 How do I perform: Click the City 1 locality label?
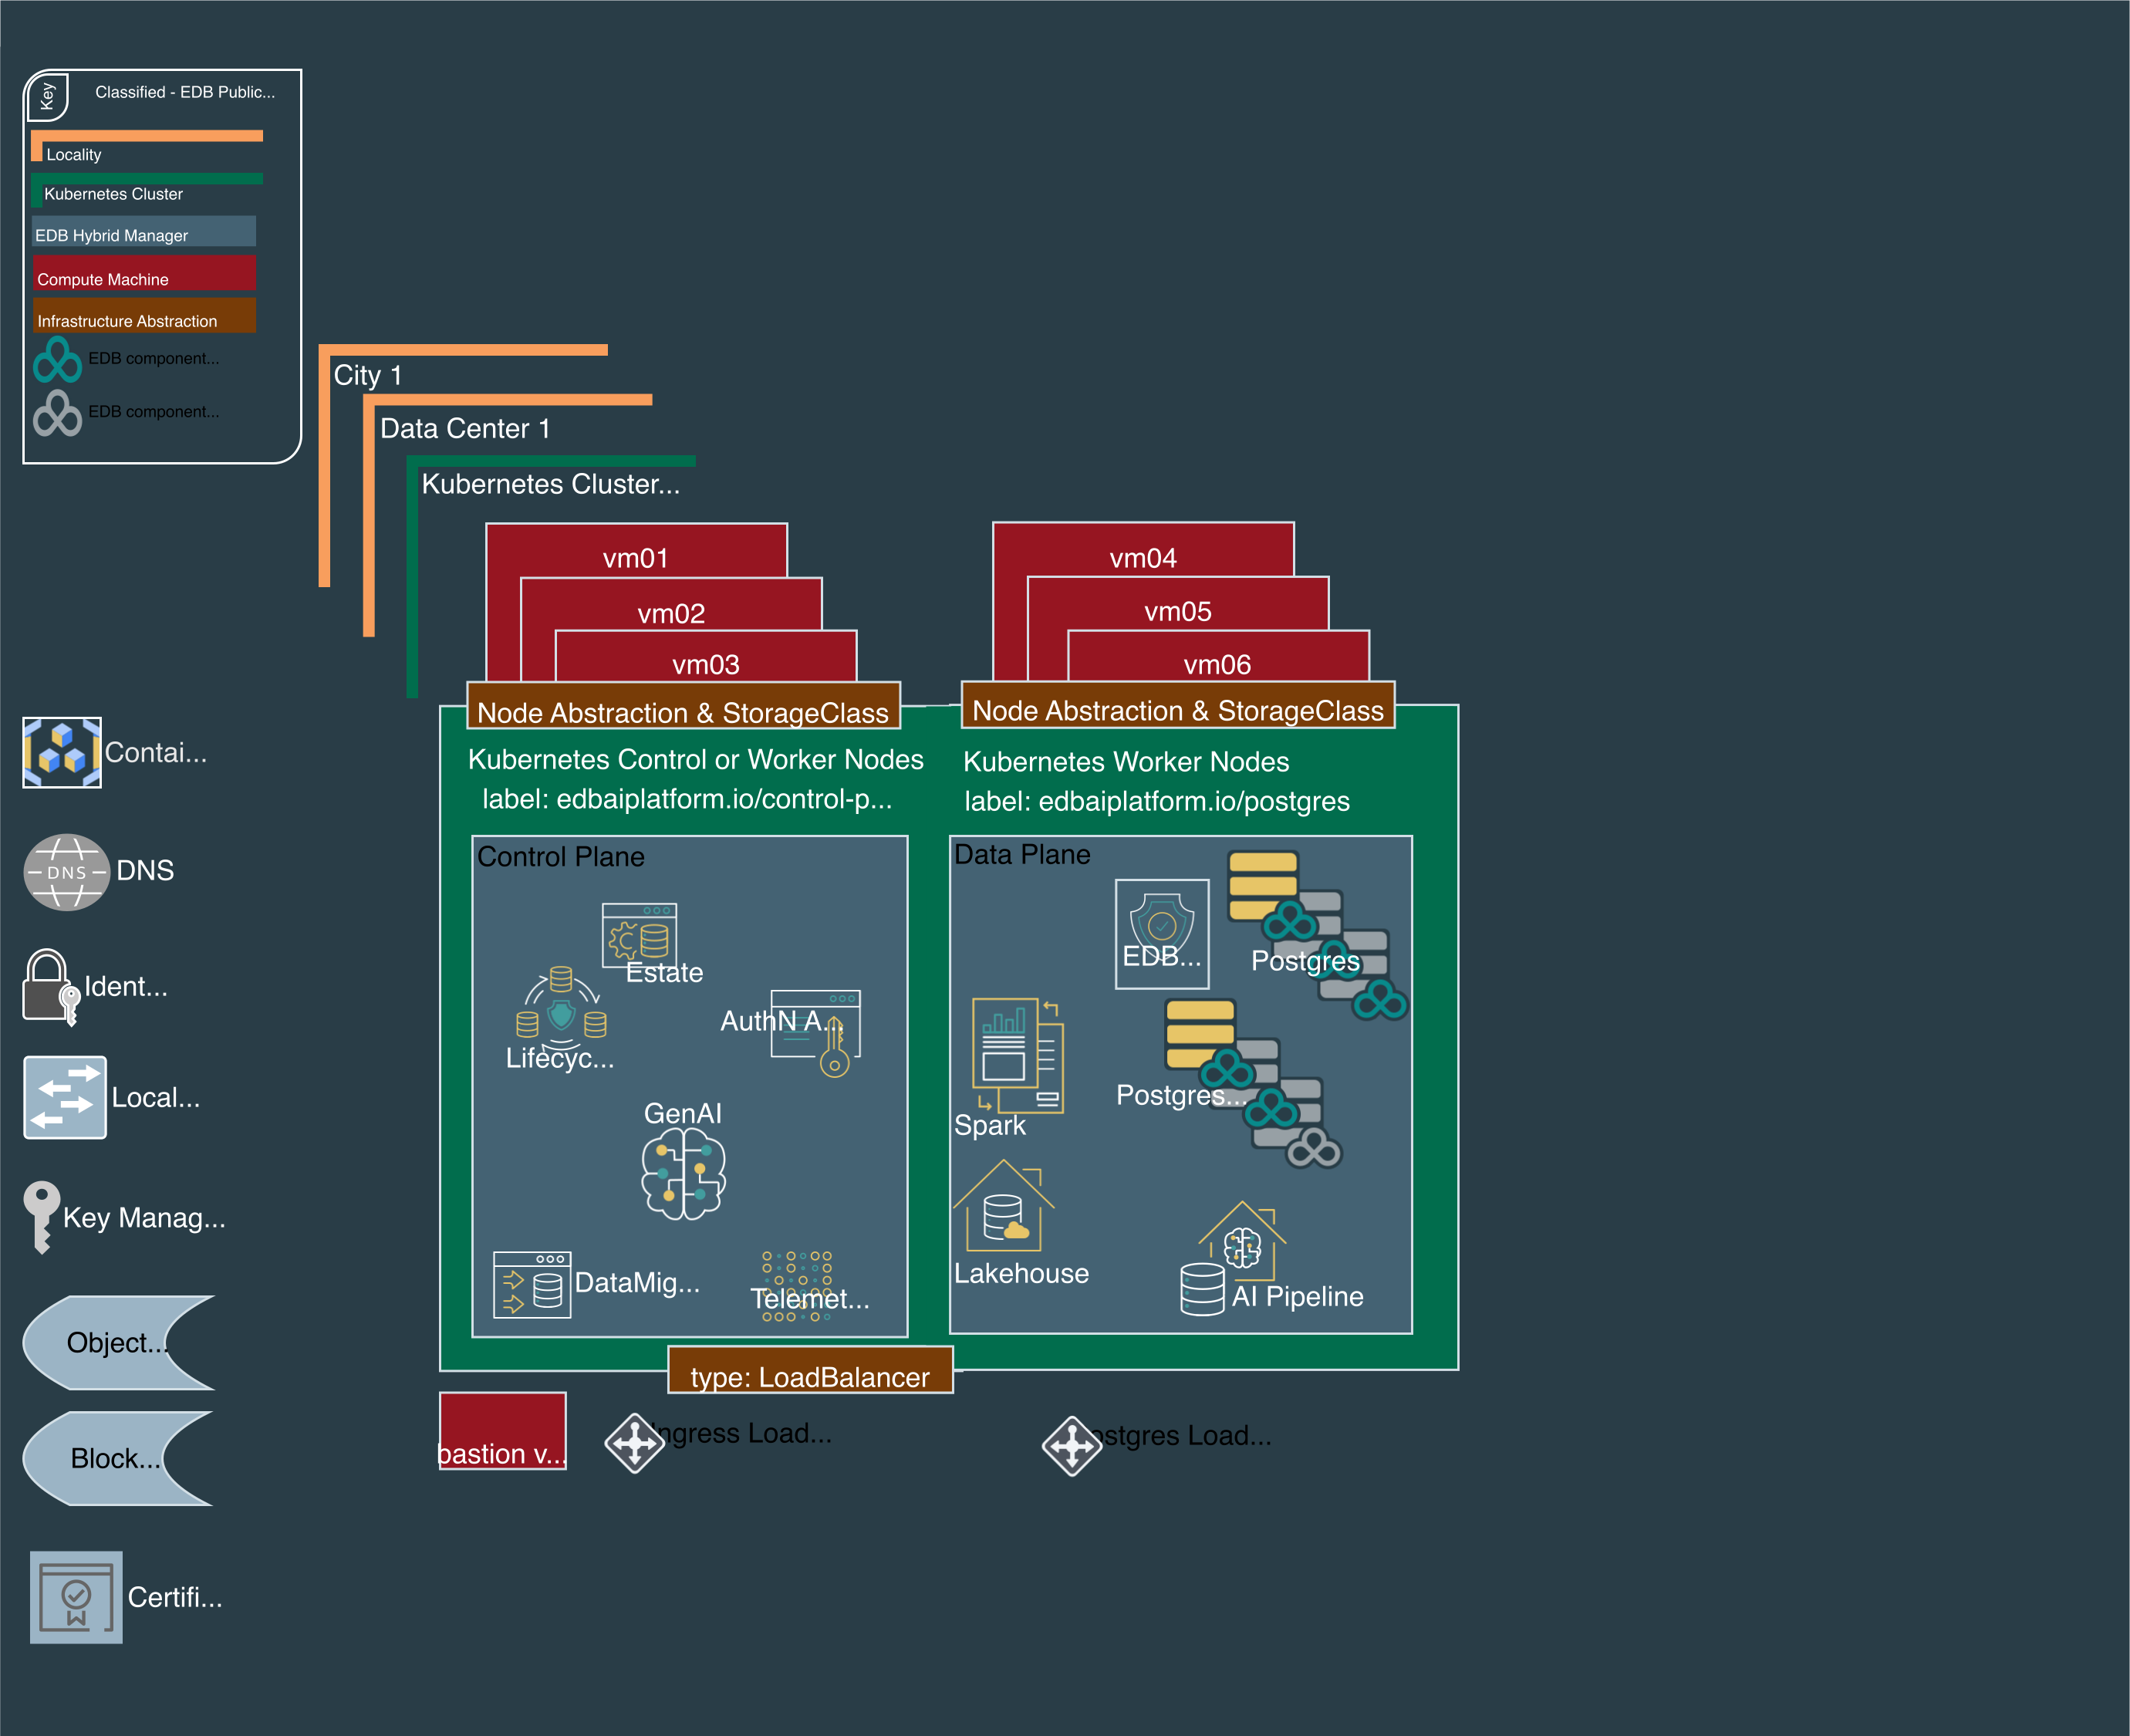click(368, 375)
